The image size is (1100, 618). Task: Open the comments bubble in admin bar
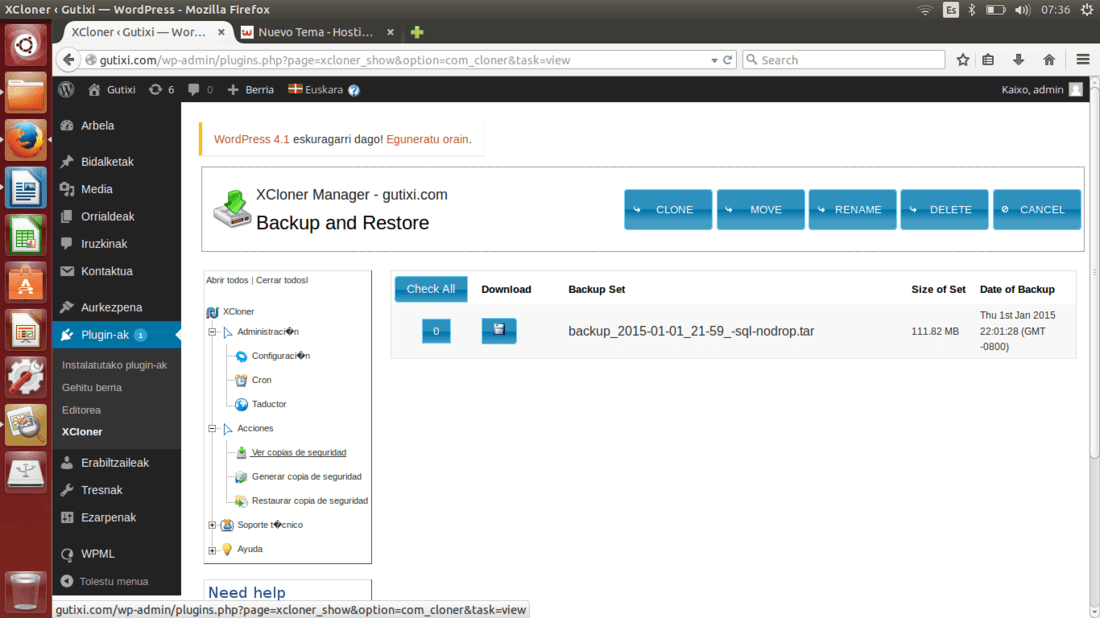click(x=200, y=90)
